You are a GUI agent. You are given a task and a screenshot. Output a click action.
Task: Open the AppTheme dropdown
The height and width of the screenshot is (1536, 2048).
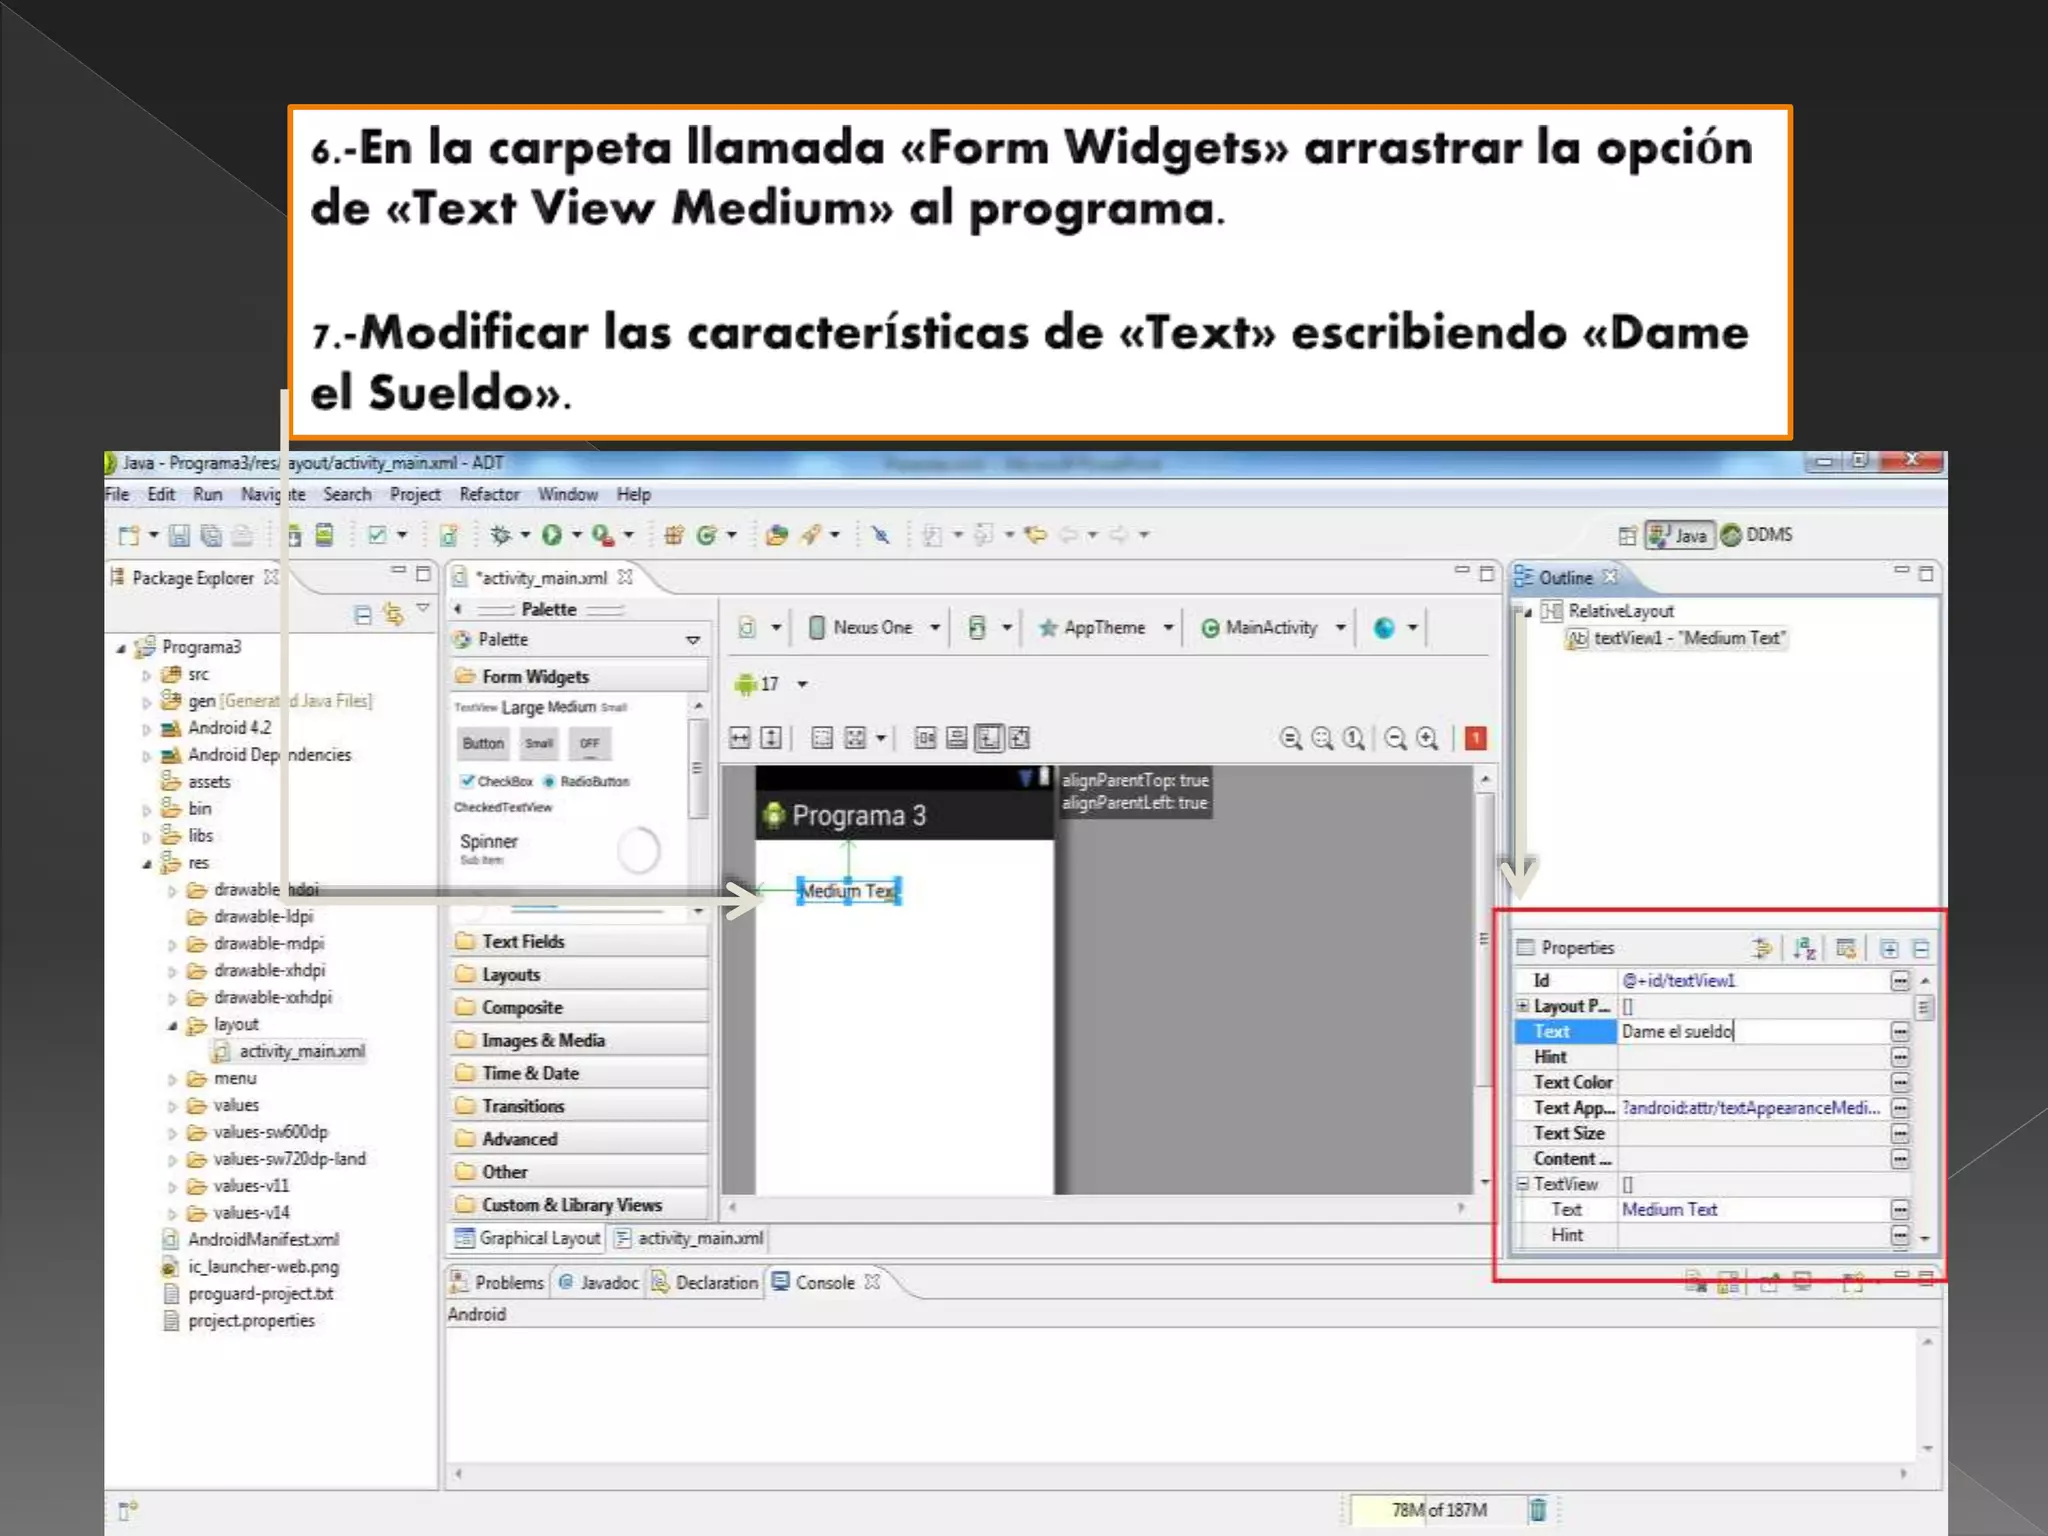coord(1105,628)
